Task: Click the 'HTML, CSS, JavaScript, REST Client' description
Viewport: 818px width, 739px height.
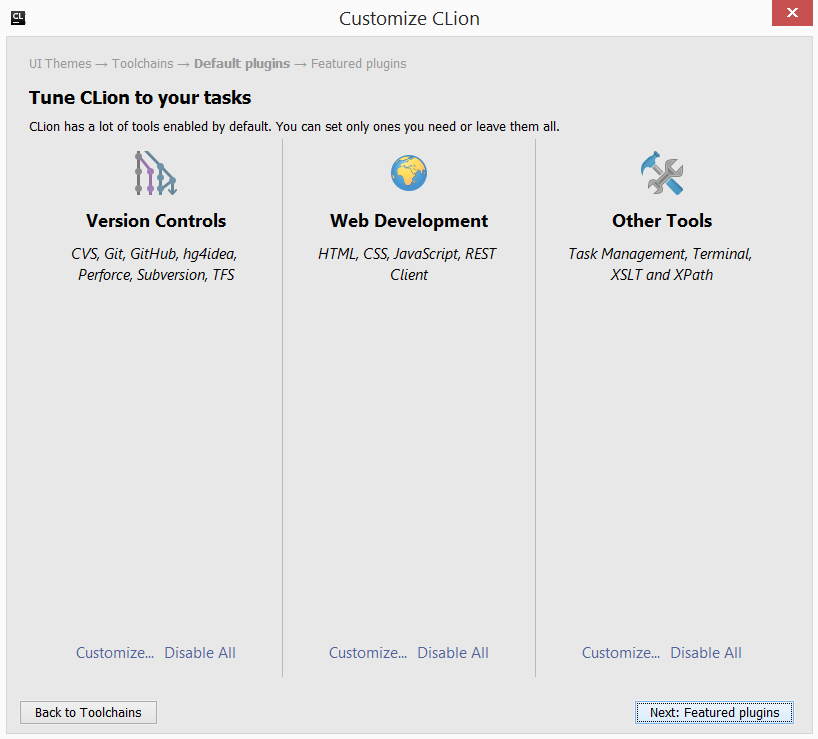Action: [407, 264]
